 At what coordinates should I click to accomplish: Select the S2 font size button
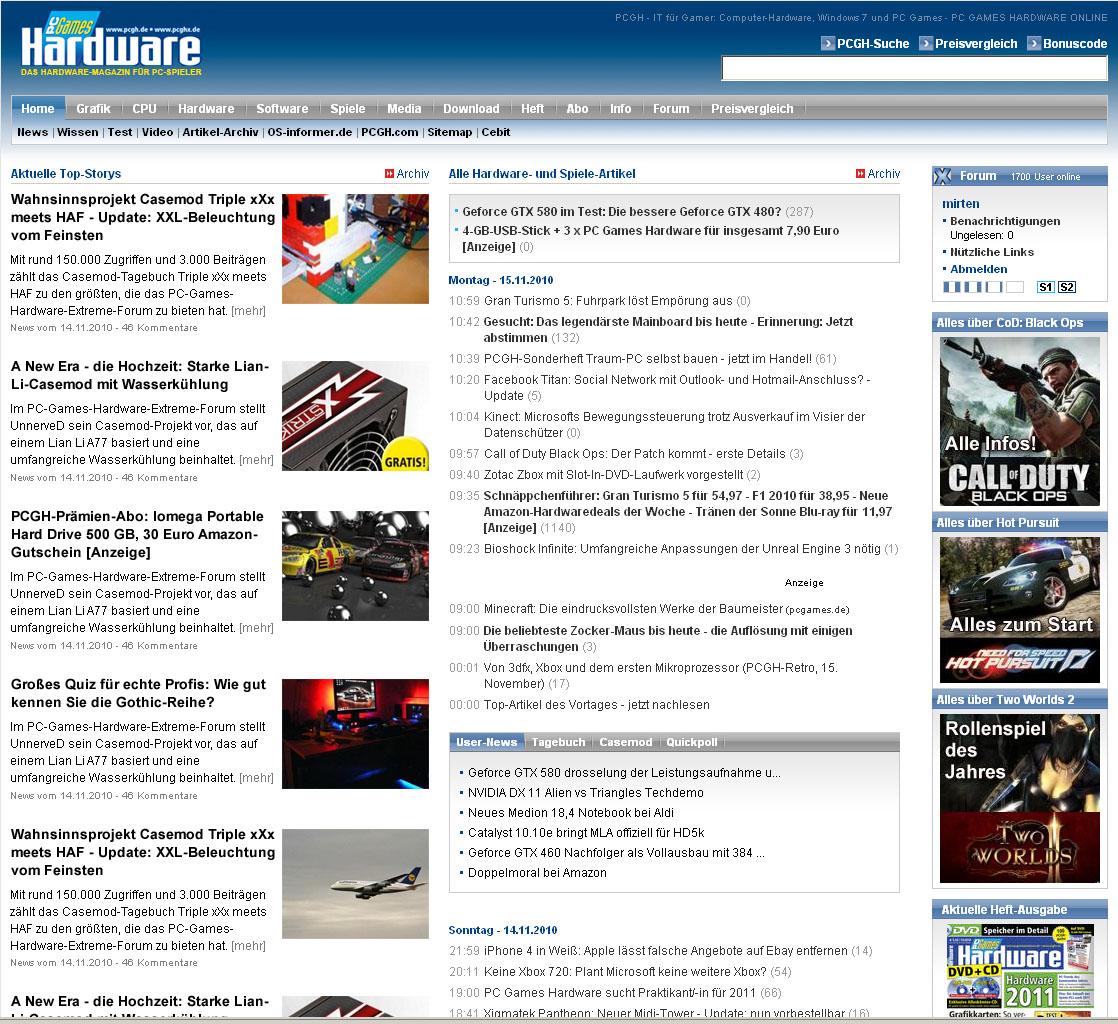(x=1067, y=287)
